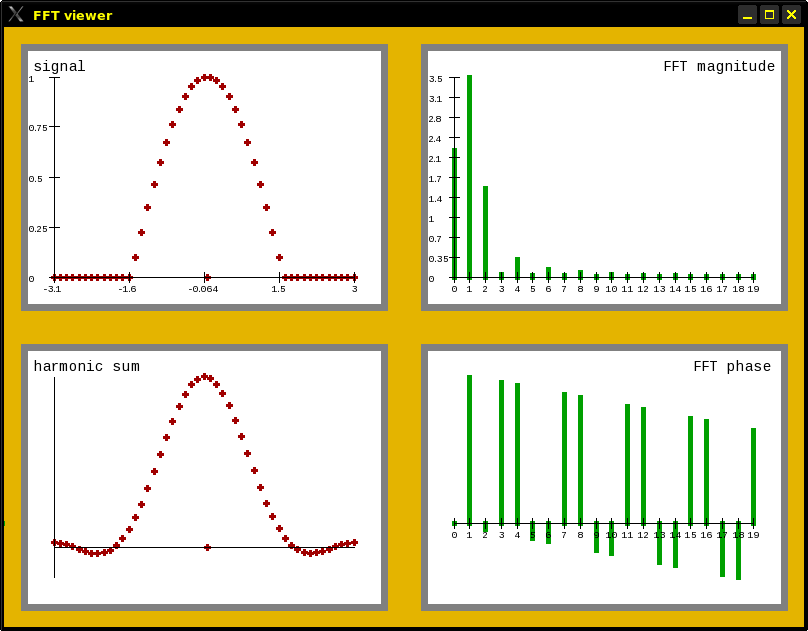The height and width of the screenshot is (631, 808).
Task: Click the tallest FFT magnitude bar at frequency 1
Action: click(x=469, y=176)
